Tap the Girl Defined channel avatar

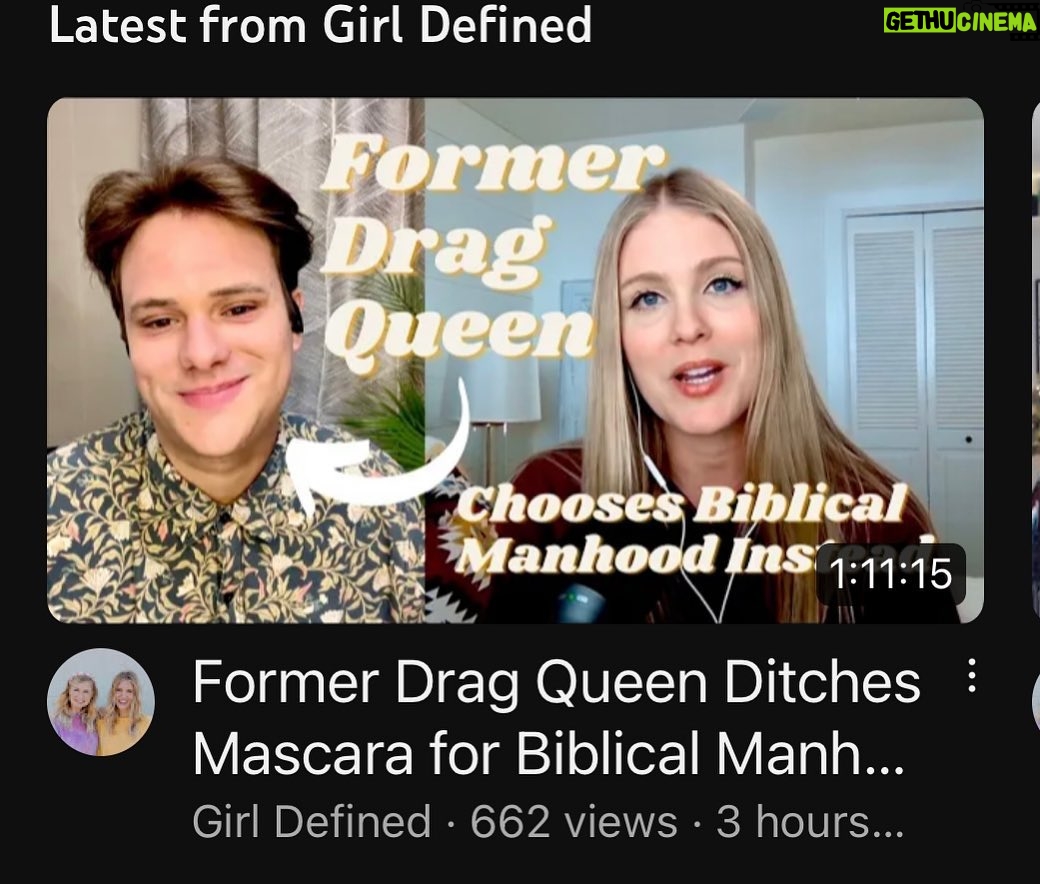[x=101, y=702]
